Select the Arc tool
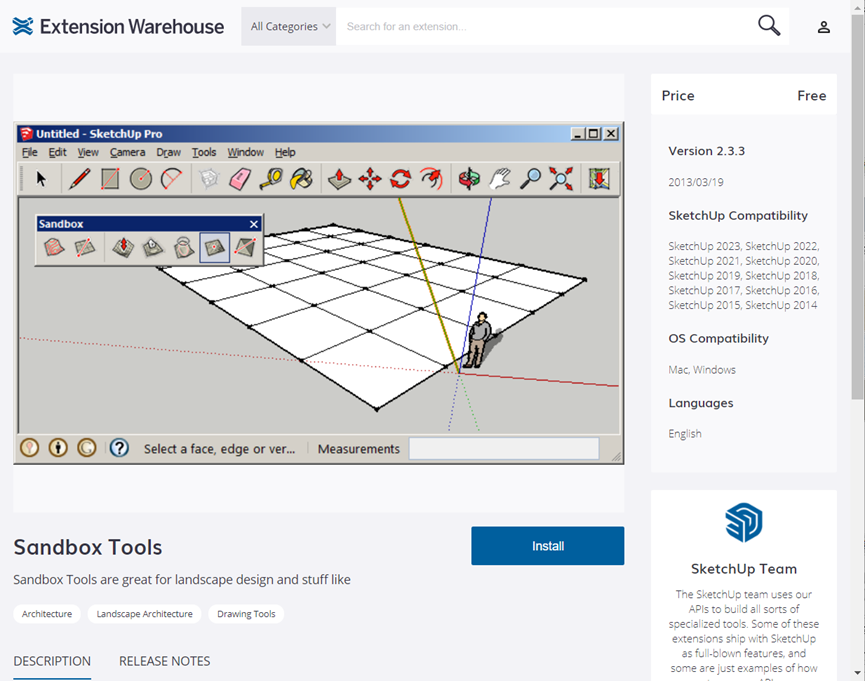This screenshot has height=681, width=865. [172, 179]
